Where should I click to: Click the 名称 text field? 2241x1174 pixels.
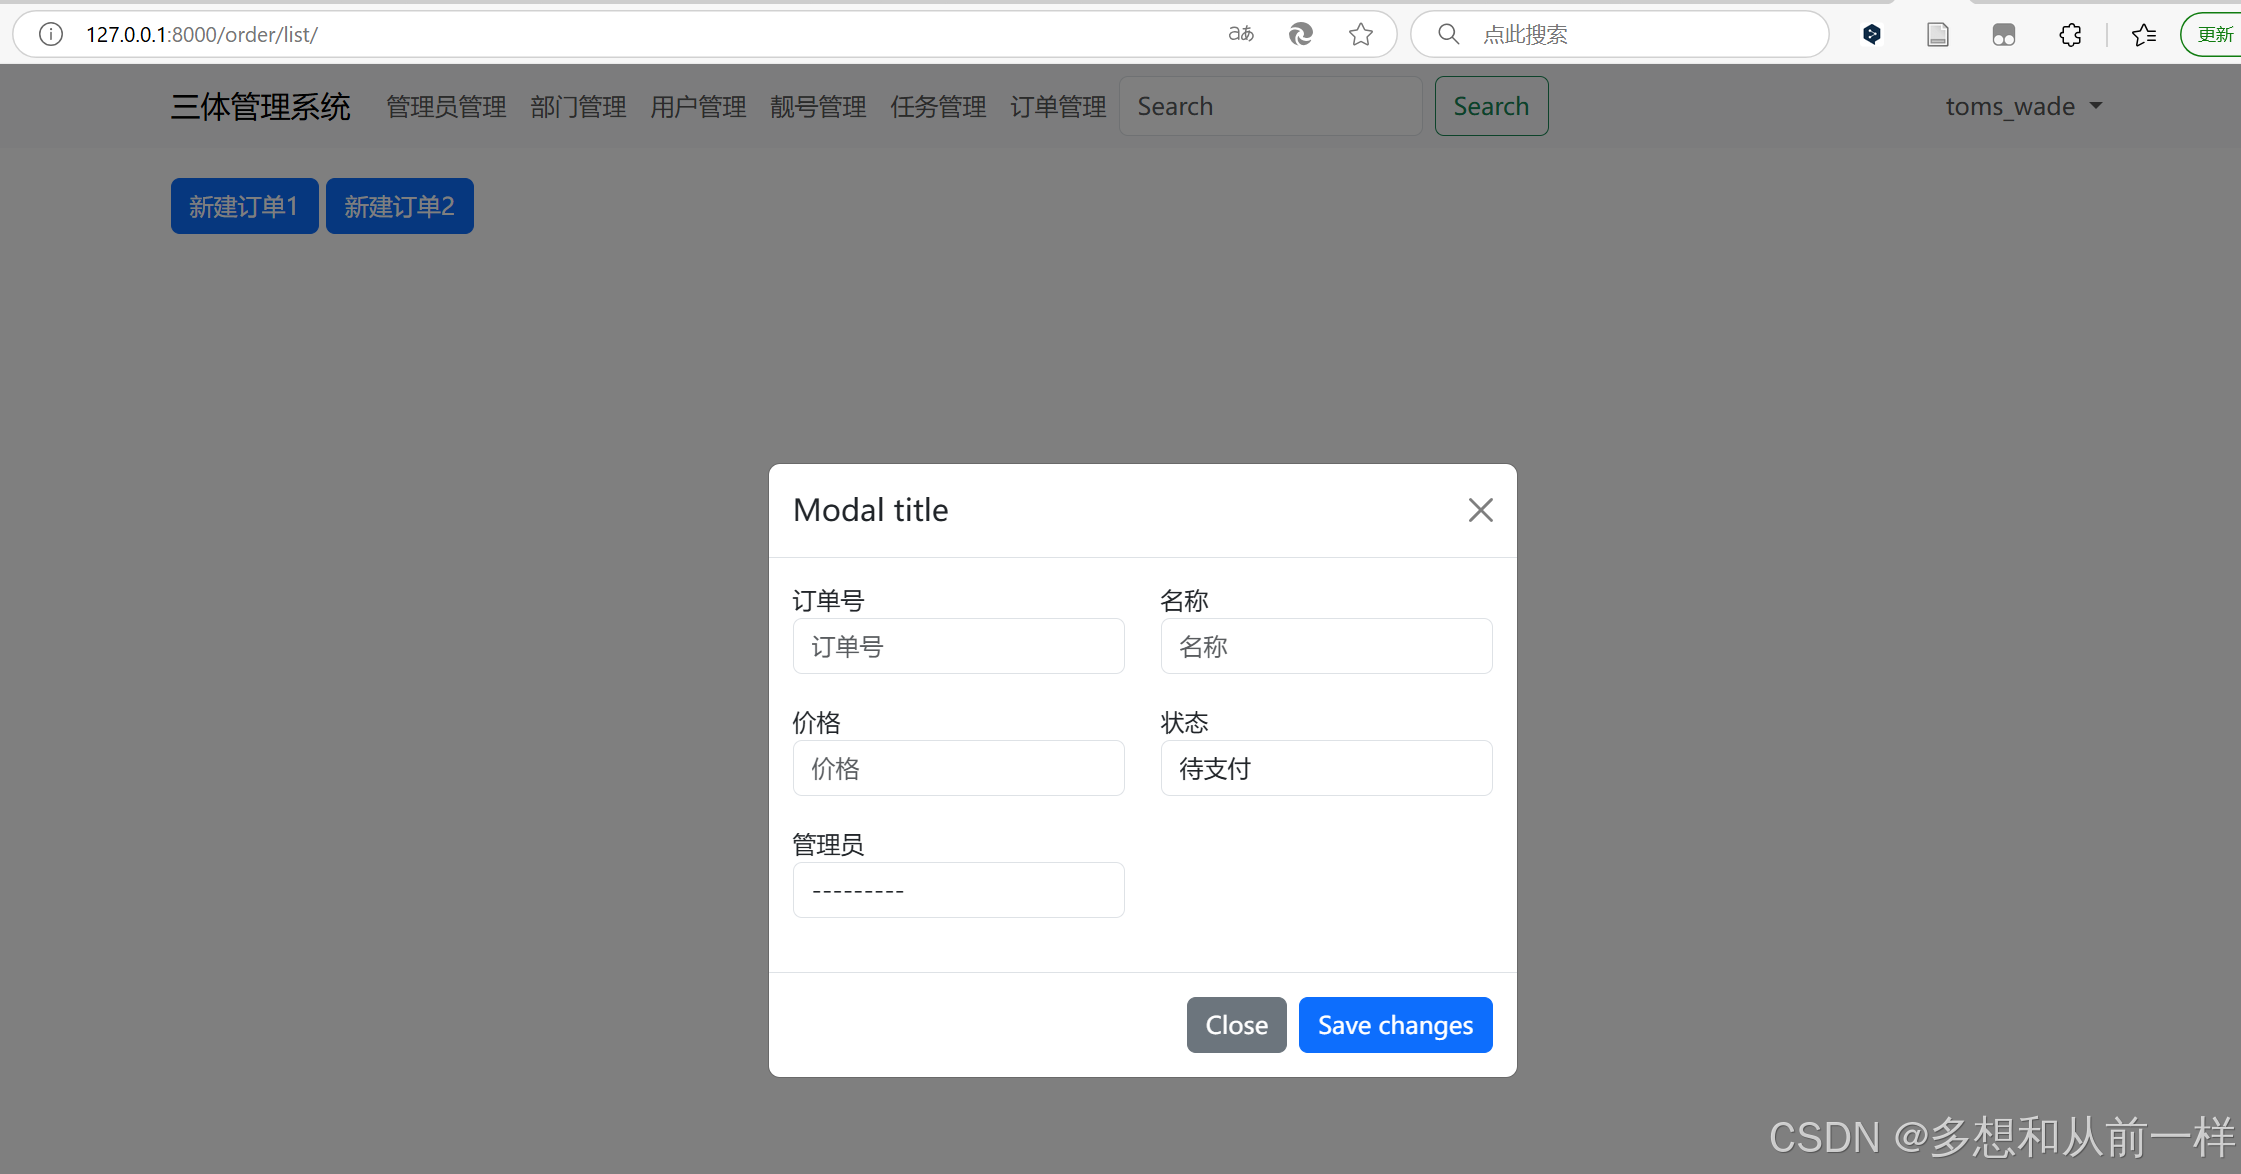1326,646
